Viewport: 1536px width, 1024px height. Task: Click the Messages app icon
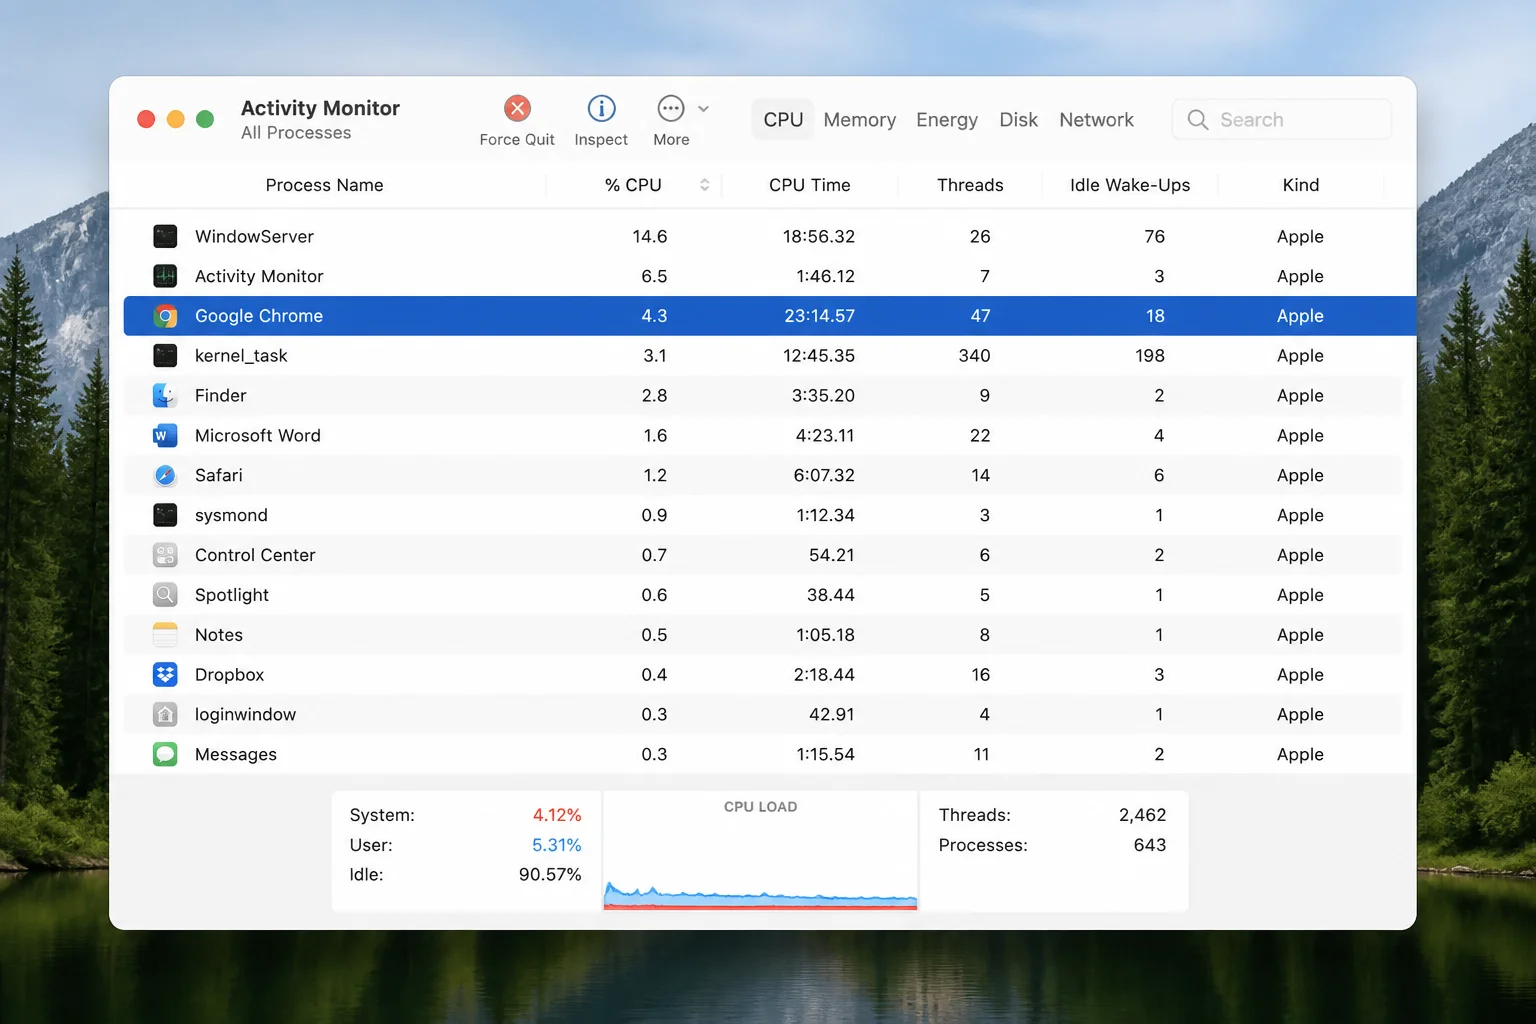[x=165, y=754]
